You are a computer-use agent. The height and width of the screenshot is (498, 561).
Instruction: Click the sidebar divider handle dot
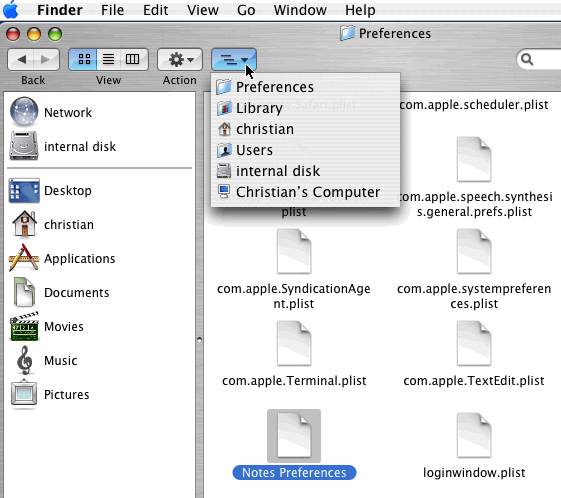pyautogui.click(x=199, y=339)
